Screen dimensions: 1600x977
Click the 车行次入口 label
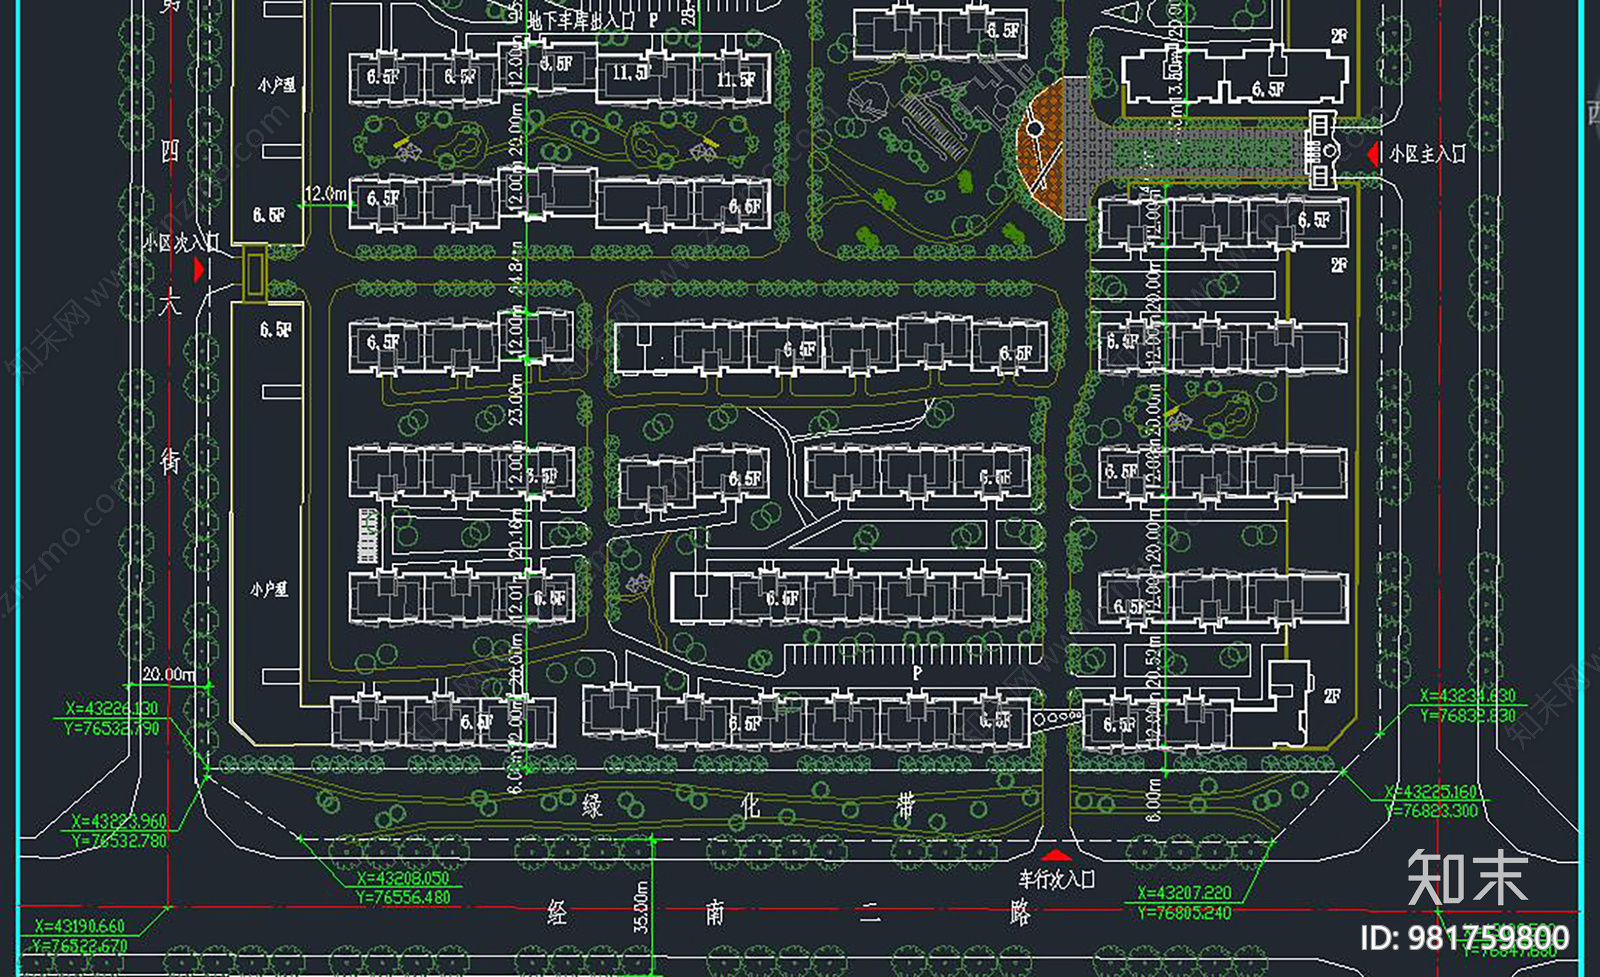[x=1057, y=879]
